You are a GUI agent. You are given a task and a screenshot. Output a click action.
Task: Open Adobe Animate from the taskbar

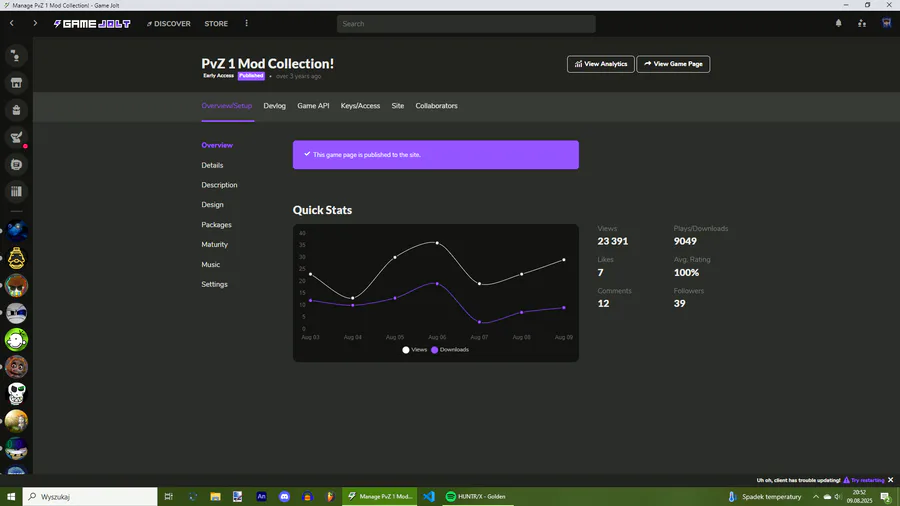pos(261,496)
